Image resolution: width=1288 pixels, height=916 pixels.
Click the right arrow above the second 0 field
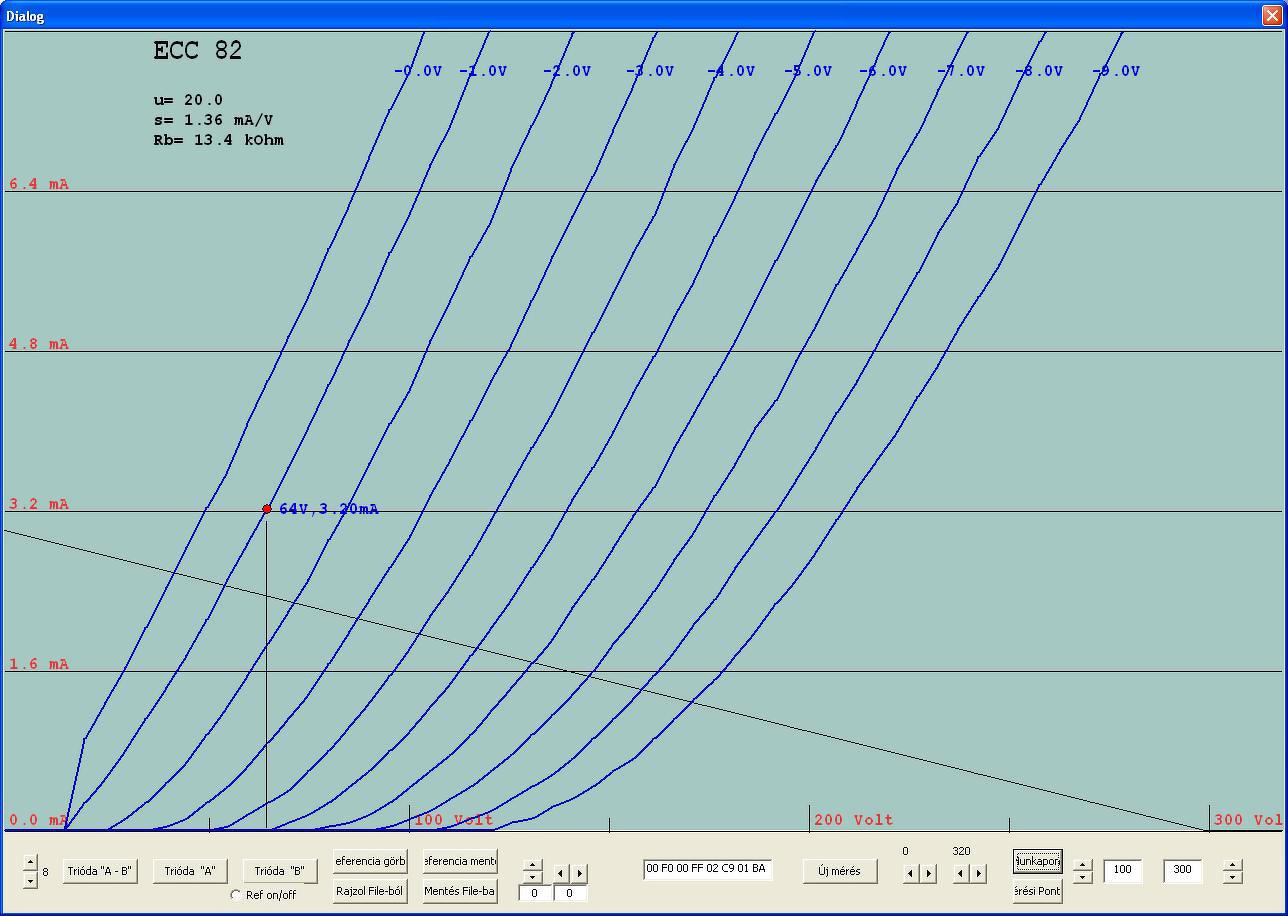coord(578,873)
